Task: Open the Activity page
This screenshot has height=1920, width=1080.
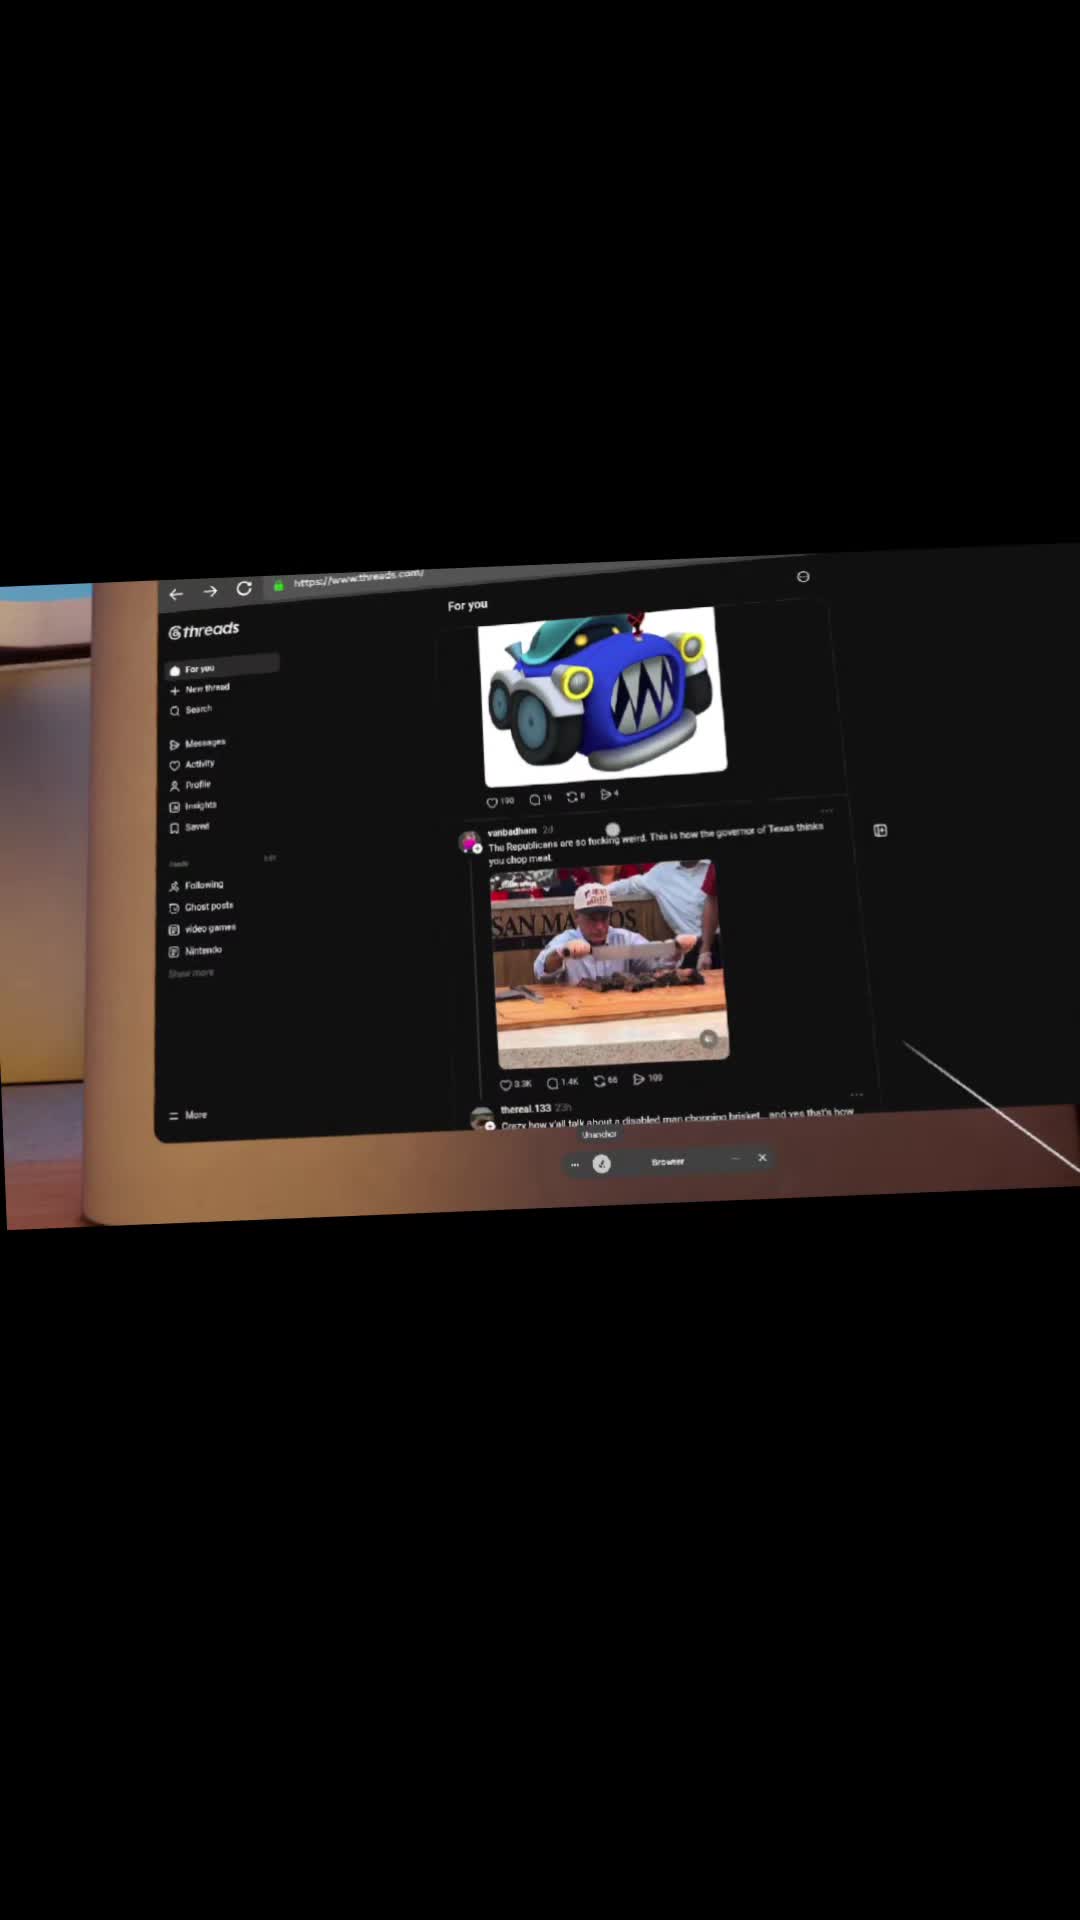Action: click(192, 764)
